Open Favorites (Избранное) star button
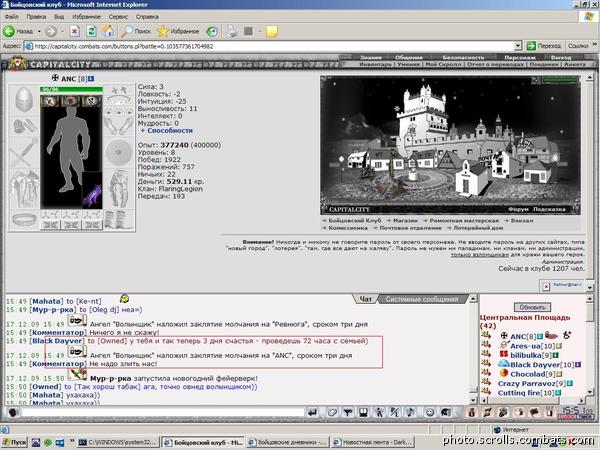The height and width of the screenshot is (450, 600). pos(178,31)
